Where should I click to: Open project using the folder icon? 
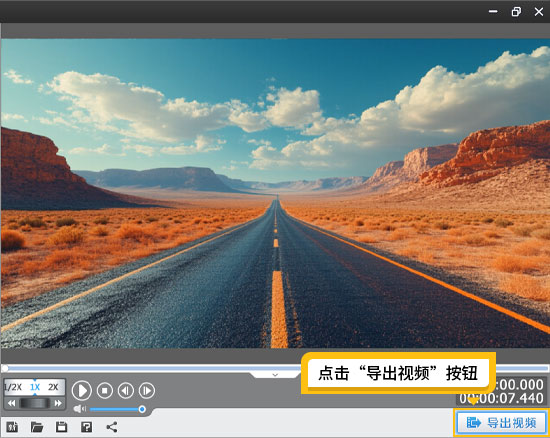tap(37, 427)
